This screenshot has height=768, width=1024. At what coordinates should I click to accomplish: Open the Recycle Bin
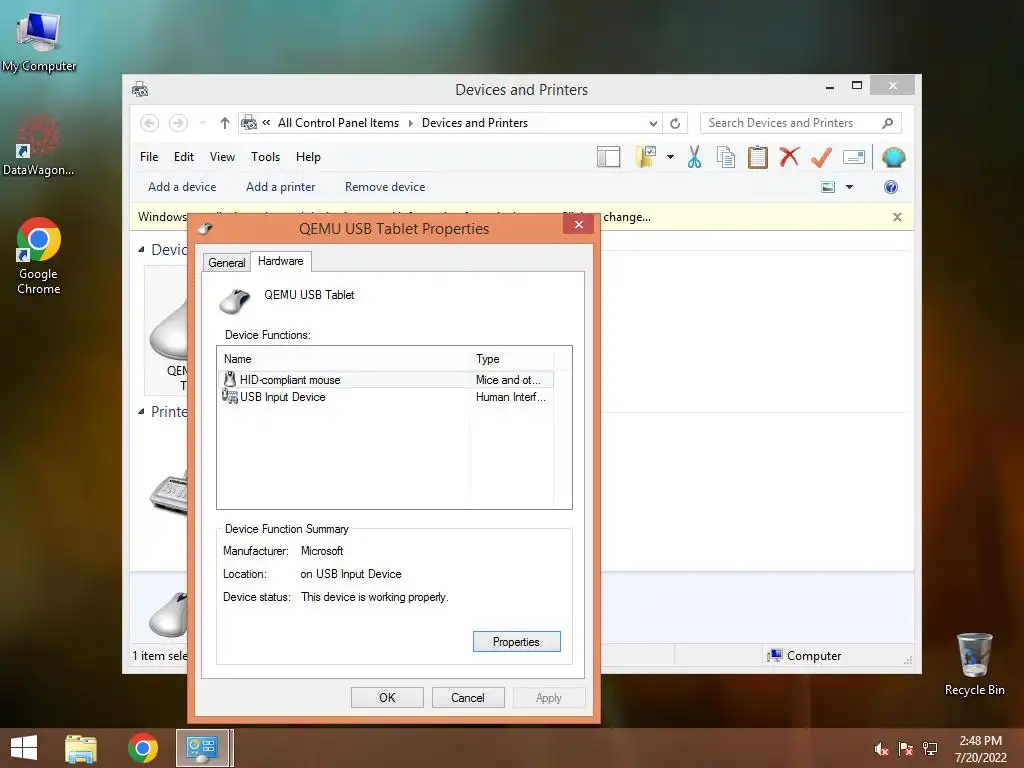pos(974,664)
